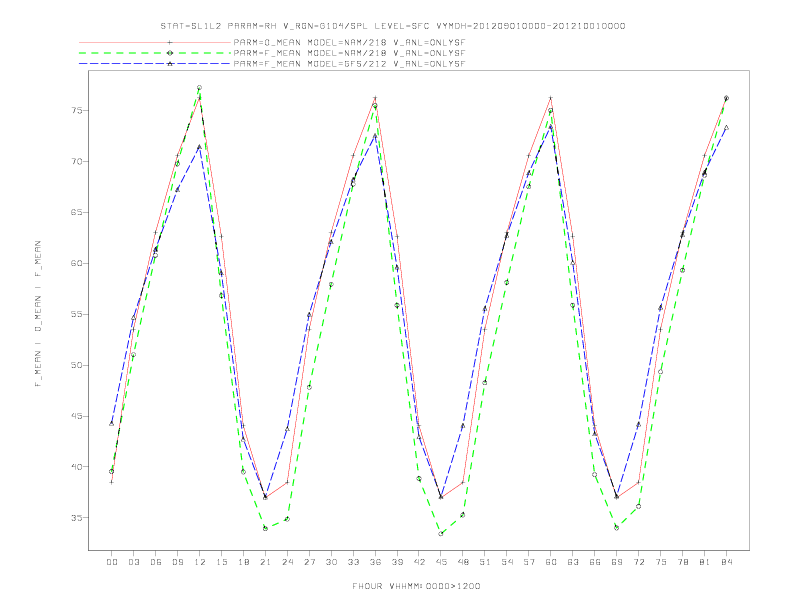
Task: Click y-axis tick value 65
Action: coord(77,213)
